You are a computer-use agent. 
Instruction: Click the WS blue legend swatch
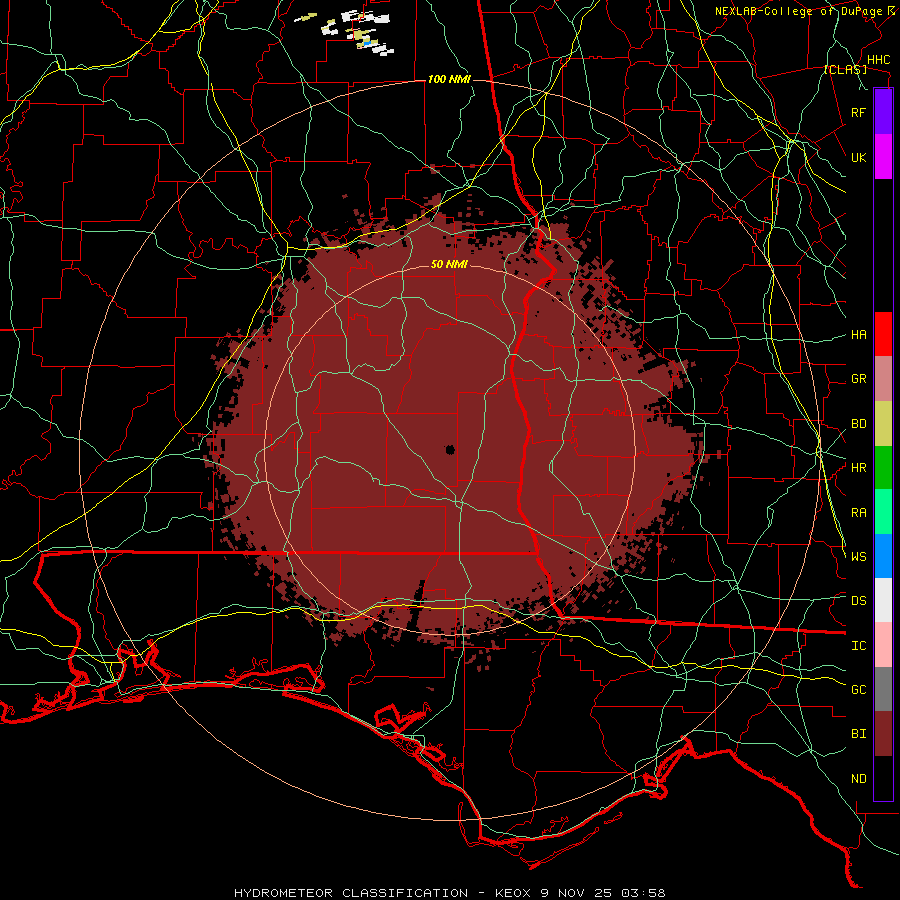pos(883,556)
